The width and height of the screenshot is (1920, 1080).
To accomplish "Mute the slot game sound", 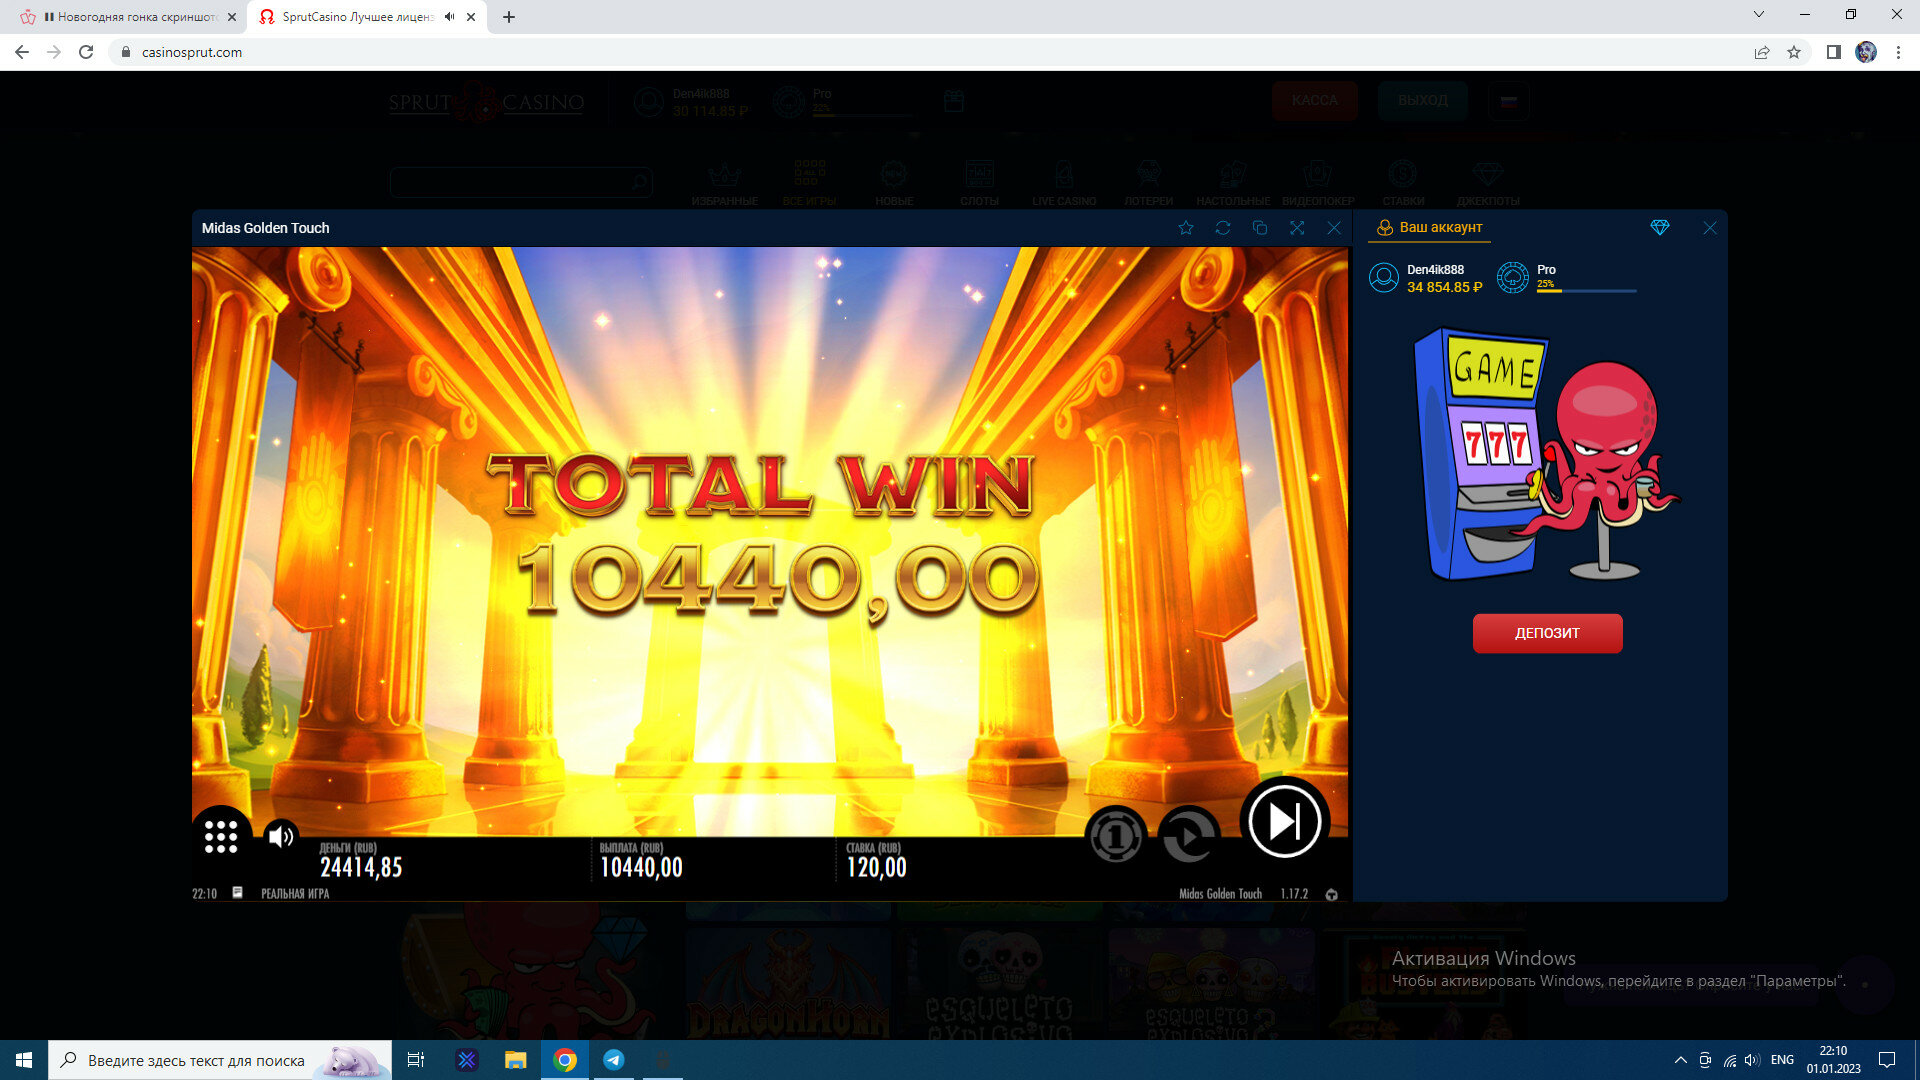I will (x=281, y=836).
